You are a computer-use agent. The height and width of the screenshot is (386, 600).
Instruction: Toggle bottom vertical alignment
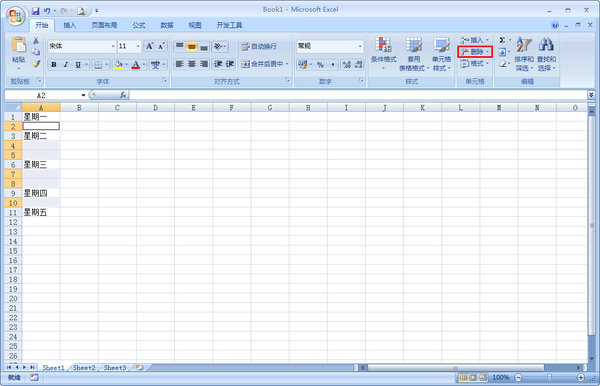click(204, 46)
